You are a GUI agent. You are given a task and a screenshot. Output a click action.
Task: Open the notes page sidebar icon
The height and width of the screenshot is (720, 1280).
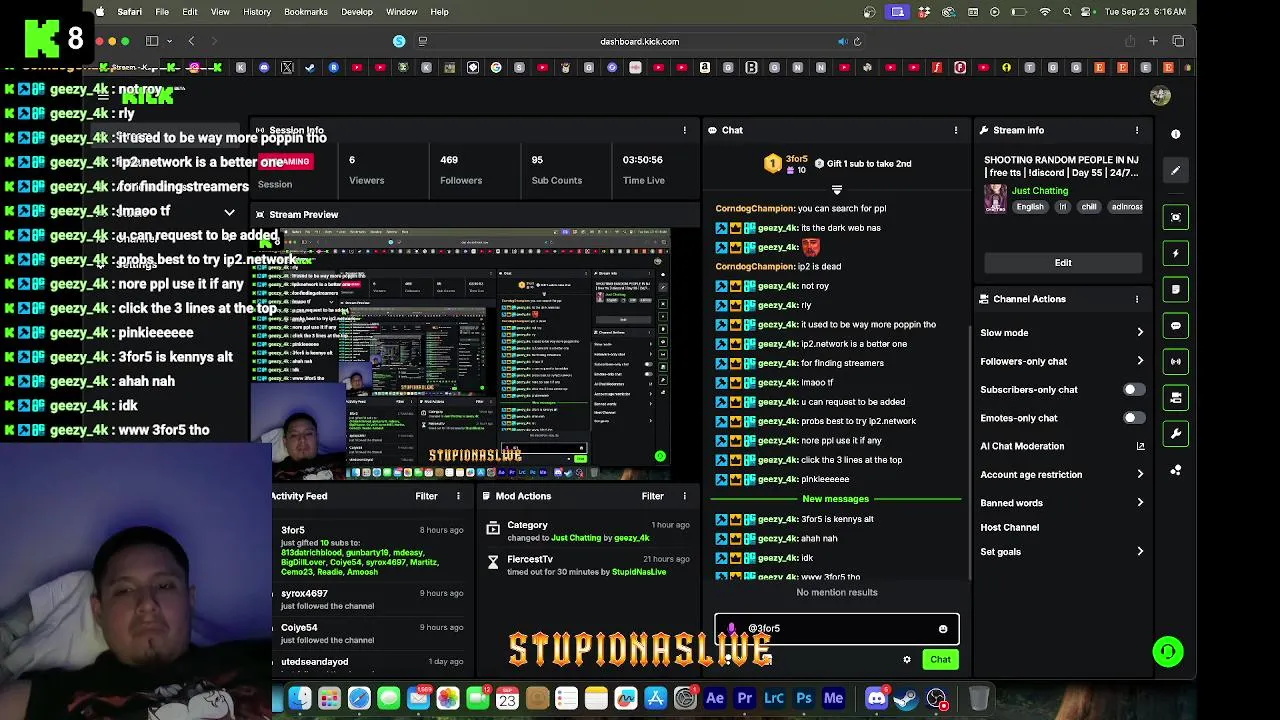(1176, 289)
